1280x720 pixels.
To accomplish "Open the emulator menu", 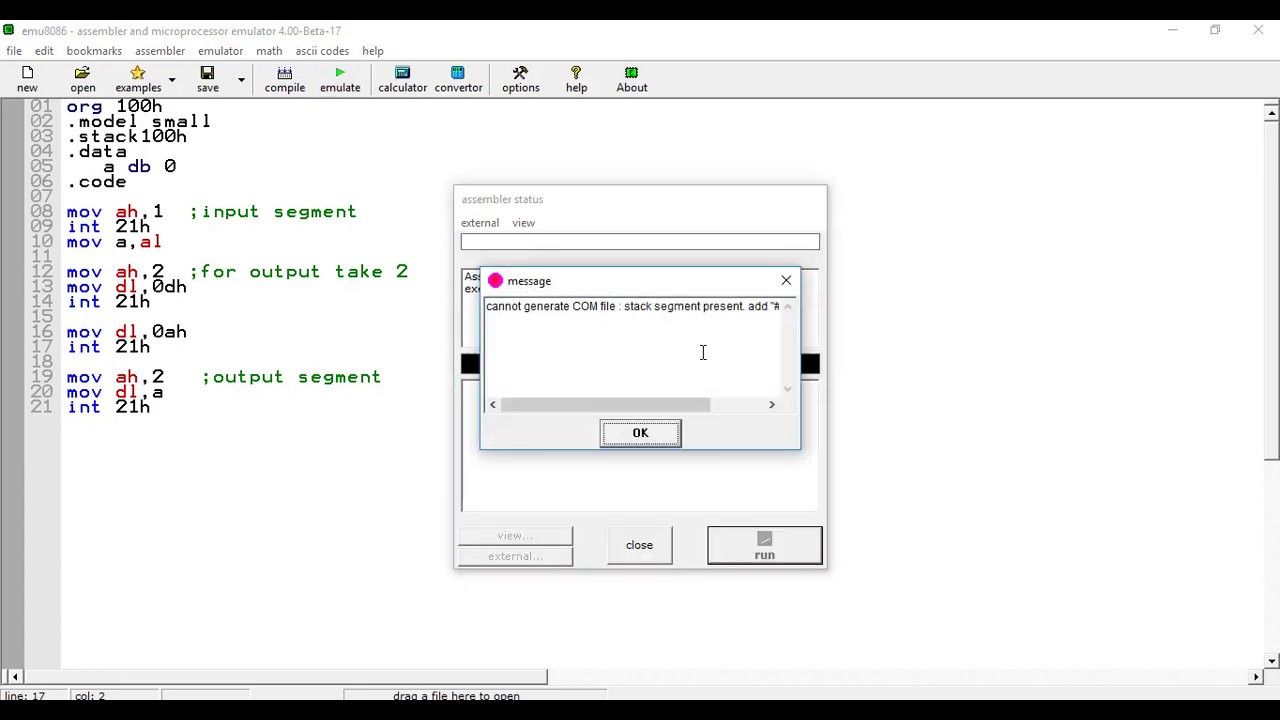I will tap(220, 51).
